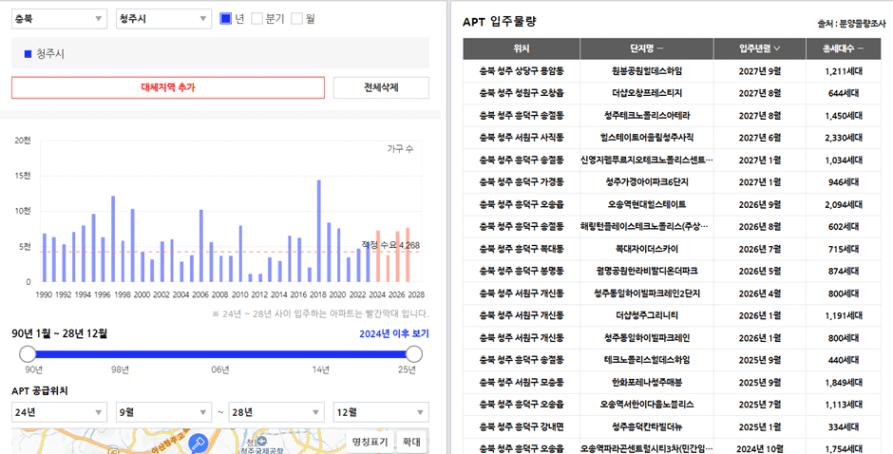This screenshot has height=454, width=893.
Task: Select 청주가경아이파크6단지 complex name
Action: point(646,182)
